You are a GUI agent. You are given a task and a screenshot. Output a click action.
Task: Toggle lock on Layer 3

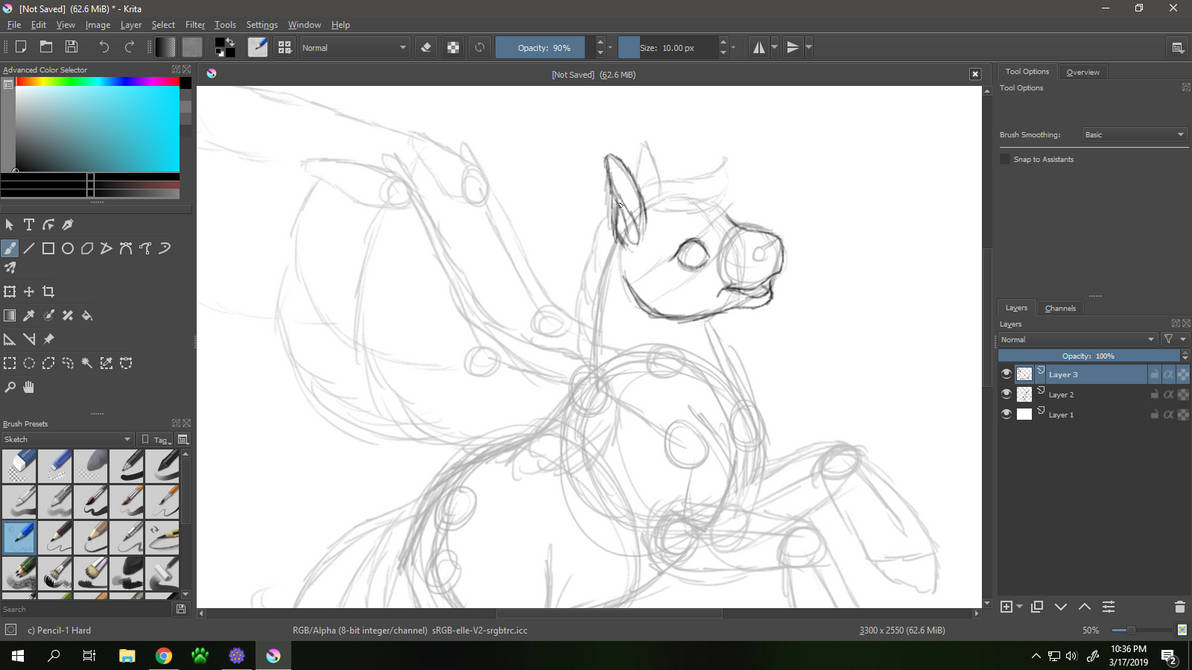point(1154,374)
